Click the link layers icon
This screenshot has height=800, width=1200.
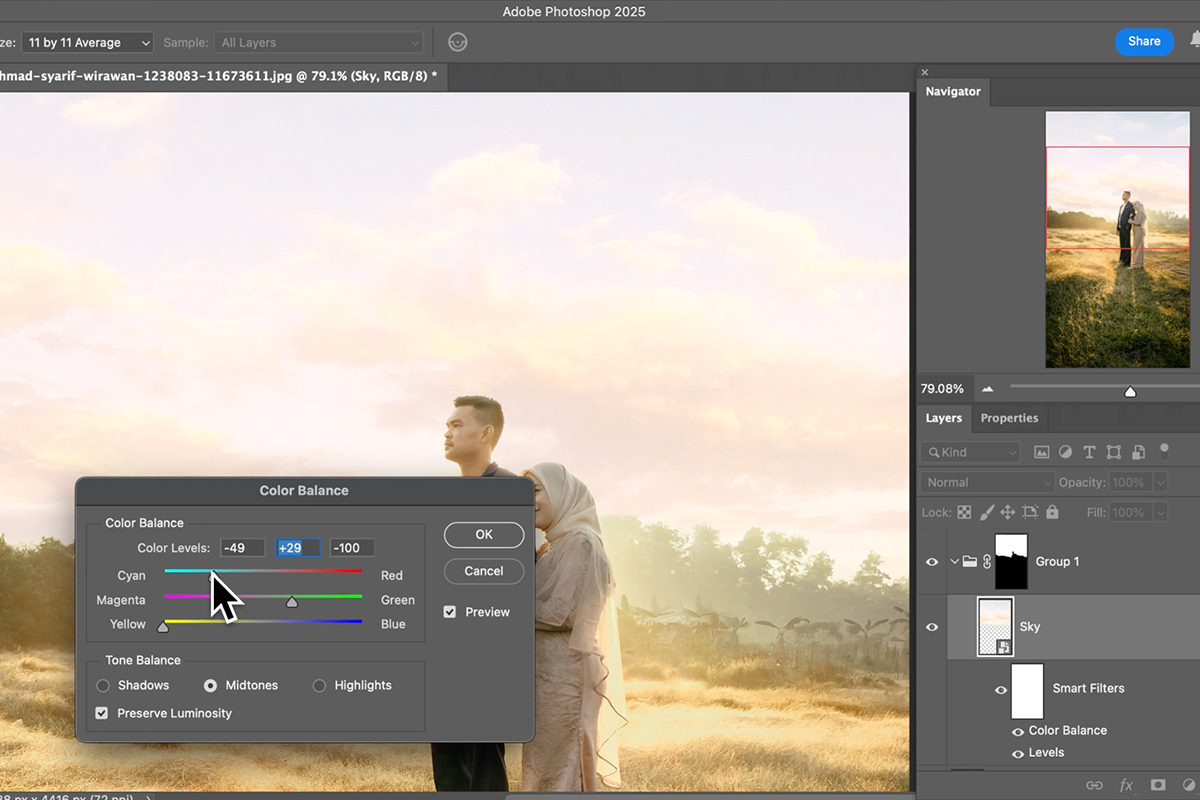(x=1094, y=785)
